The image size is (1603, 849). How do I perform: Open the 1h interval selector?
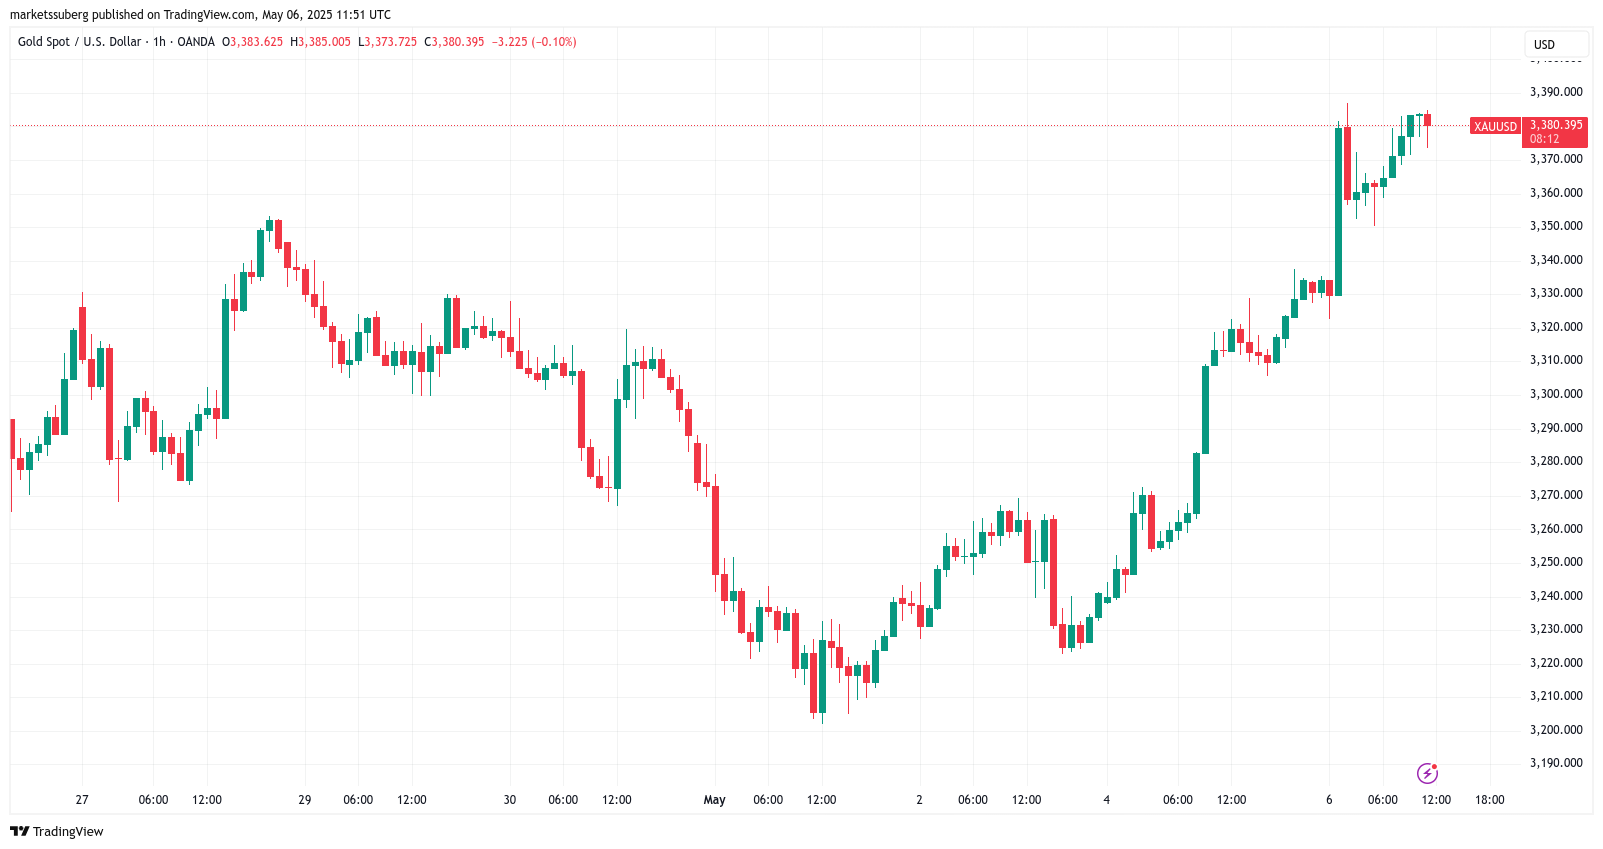pyautogui.click(x=159, y=42)
